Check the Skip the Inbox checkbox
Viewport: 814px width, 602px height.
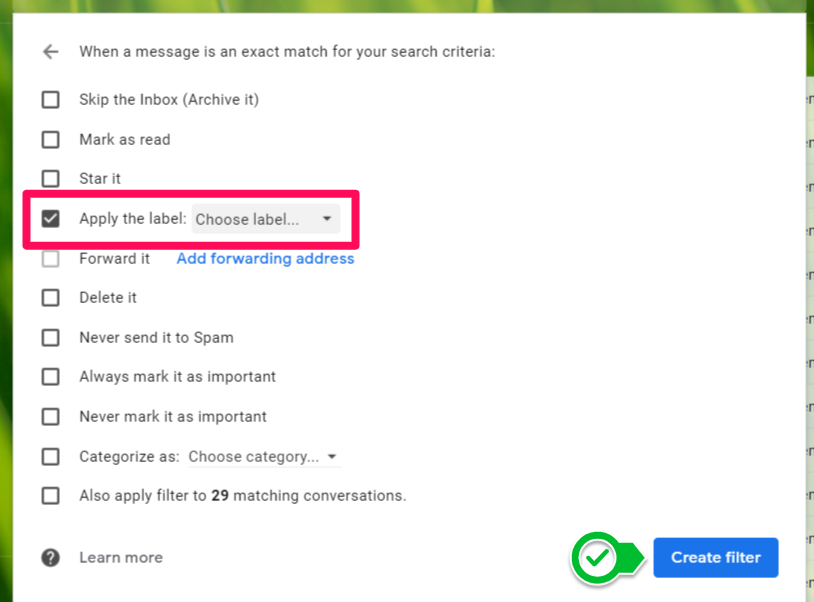[51, 100]
